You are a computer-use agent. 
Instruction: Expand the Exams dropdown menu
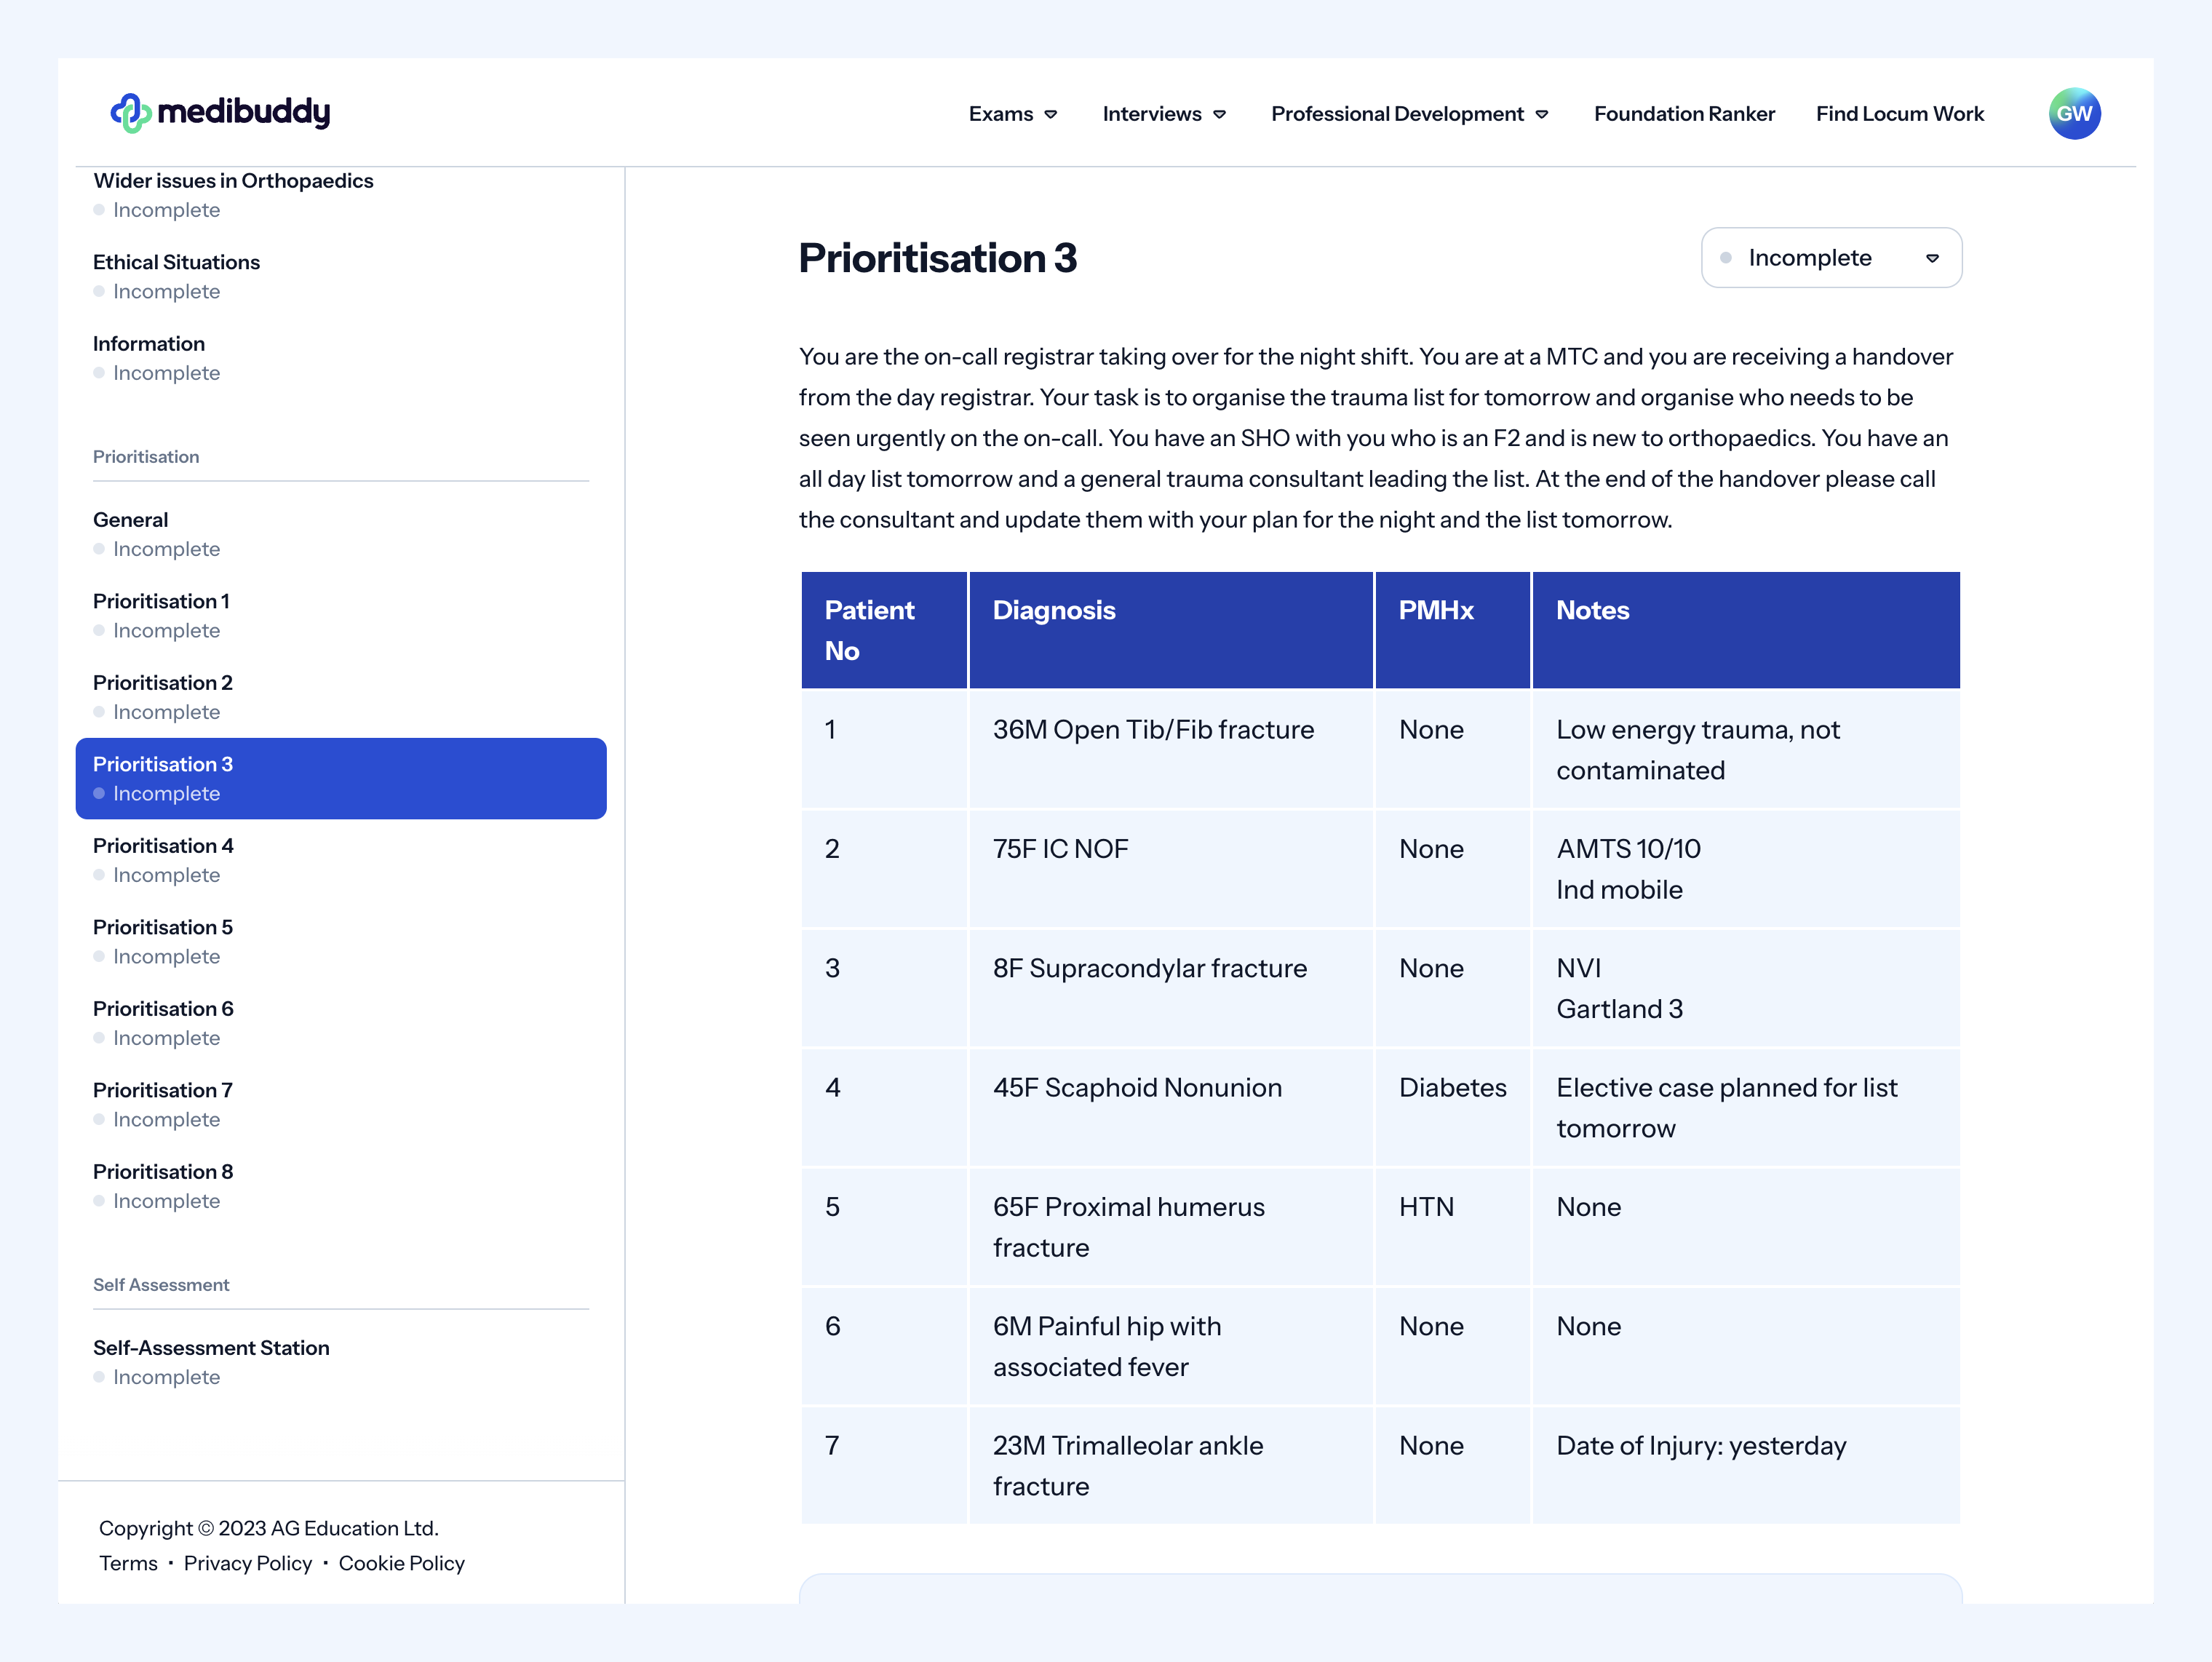(1012, 114)
